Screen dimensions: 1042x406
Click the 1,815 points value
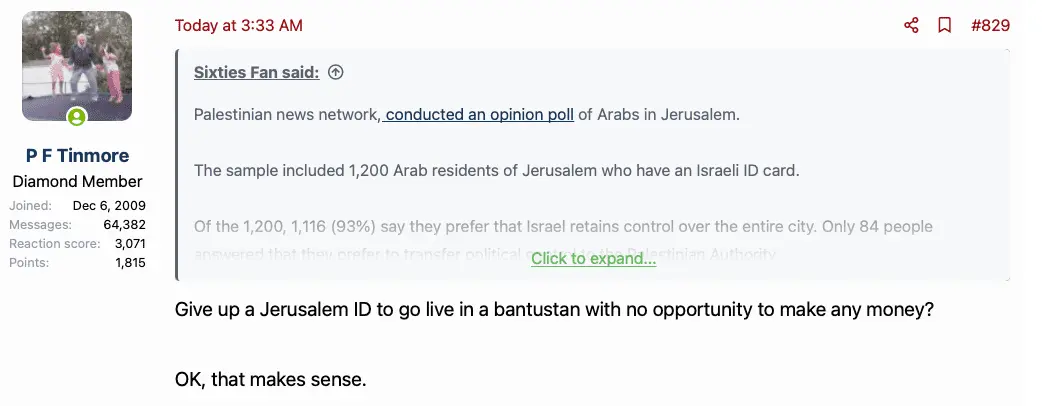point(130,262)
